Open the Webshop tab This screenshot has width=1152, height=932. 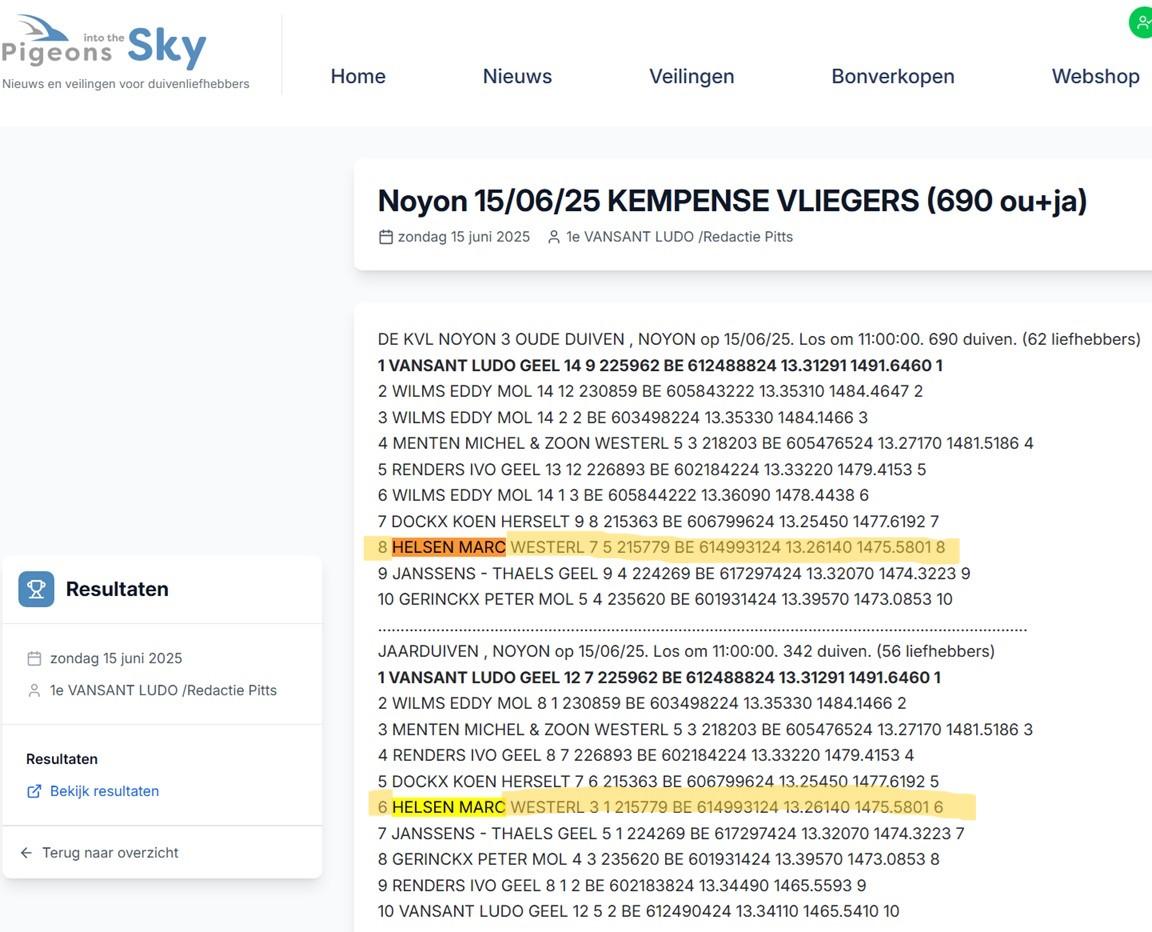tap(1095, 76)
